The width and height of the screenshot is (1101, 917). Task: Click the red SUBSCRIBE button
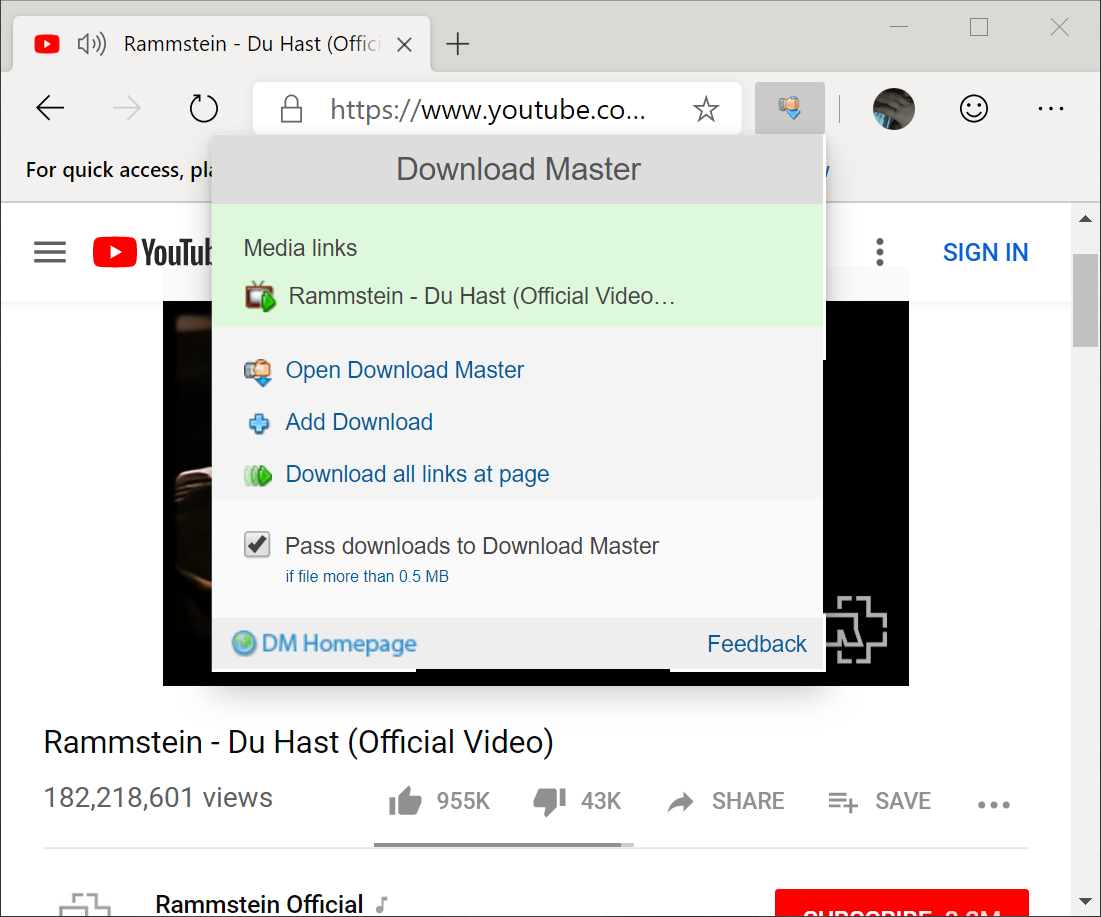click(902, 903)
